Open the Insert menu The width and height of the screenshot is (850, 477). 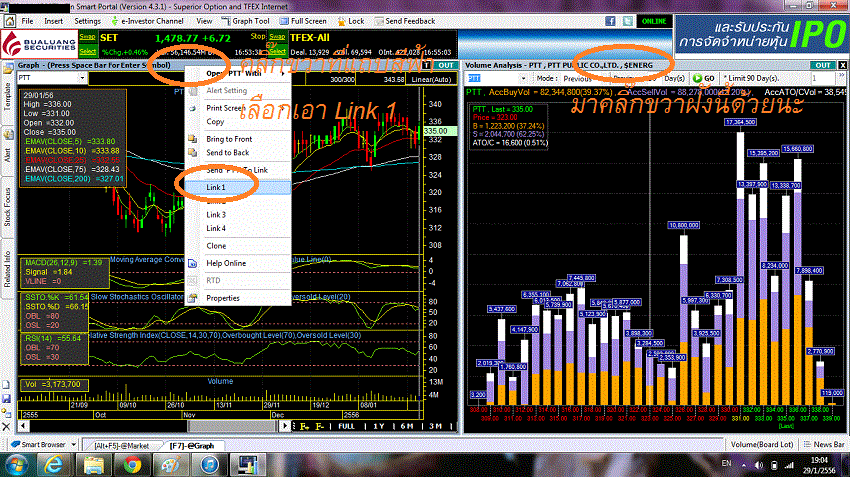53,21
